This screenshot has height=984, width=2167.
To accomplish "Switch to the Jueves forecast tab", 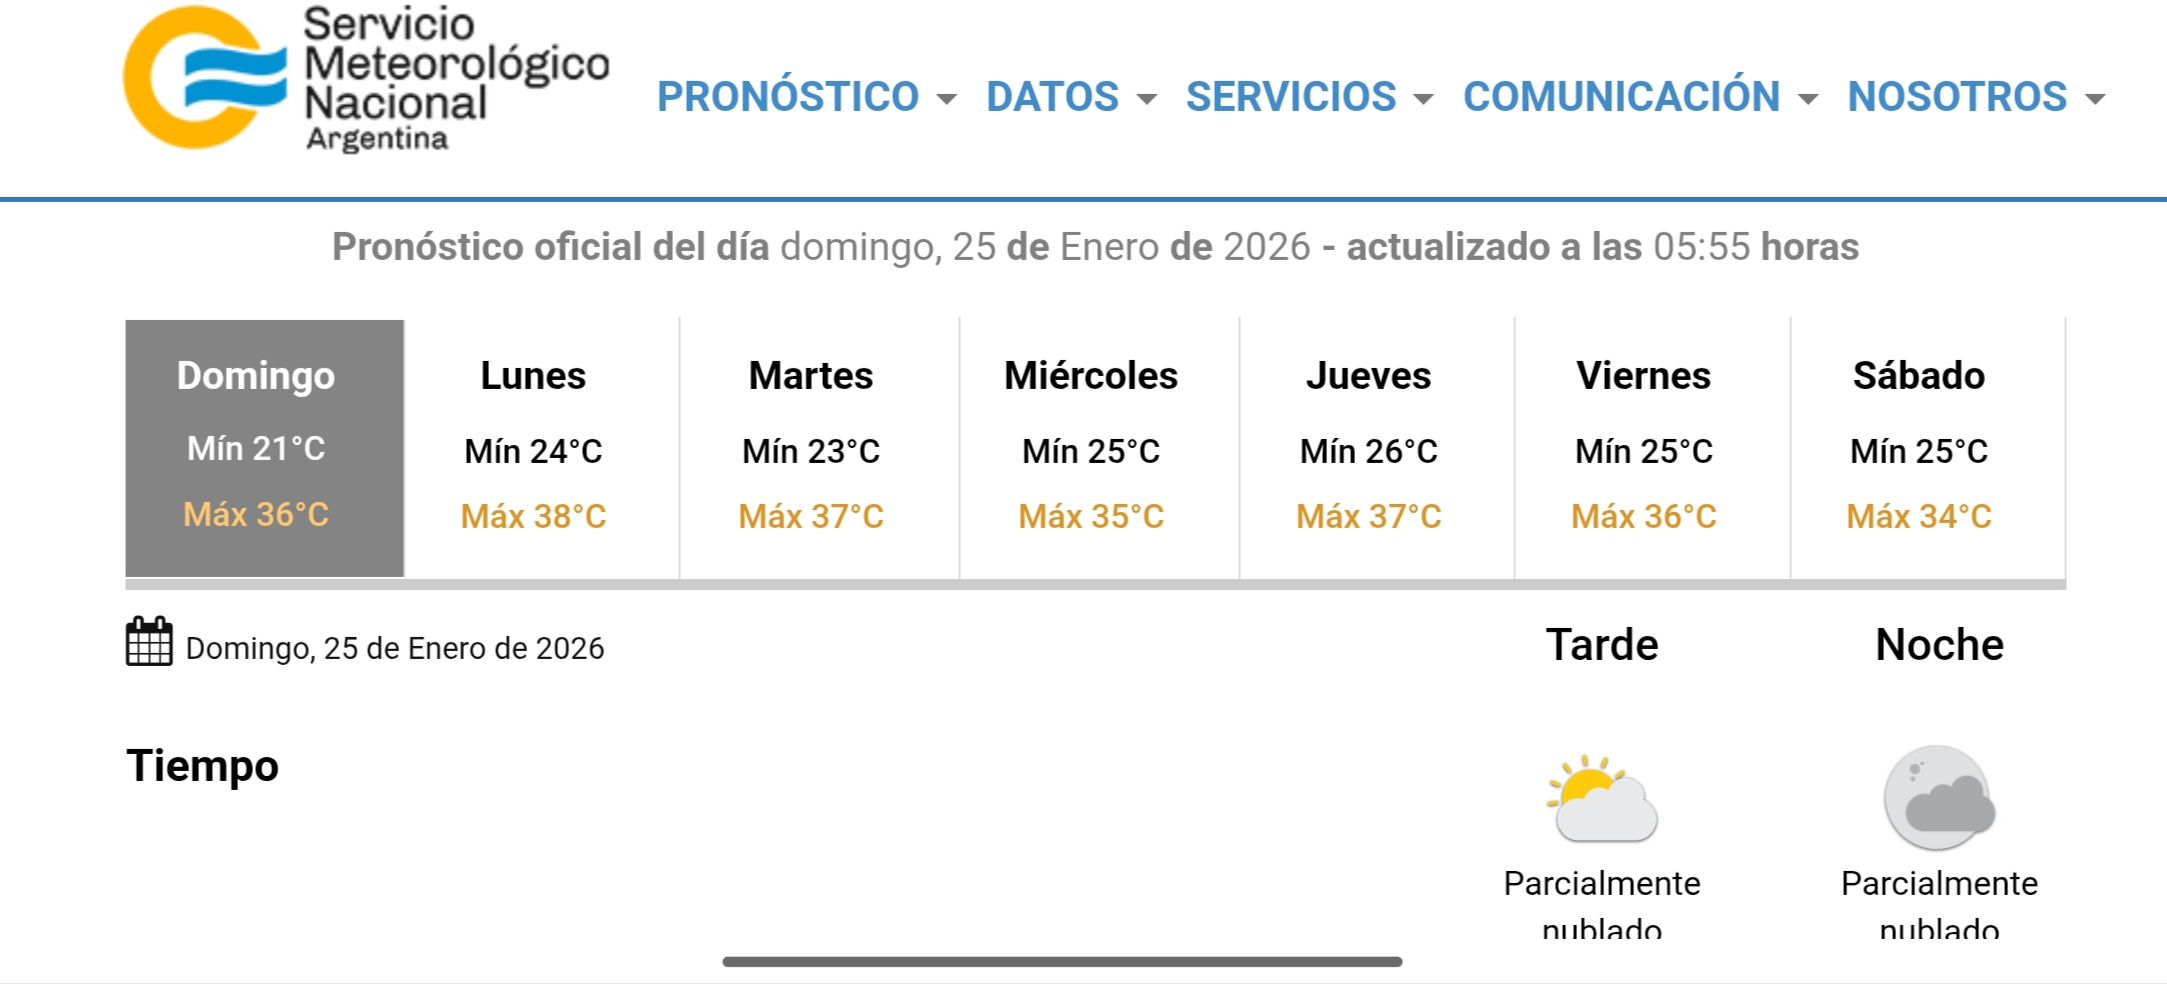I will click(x=1369, y=447).
